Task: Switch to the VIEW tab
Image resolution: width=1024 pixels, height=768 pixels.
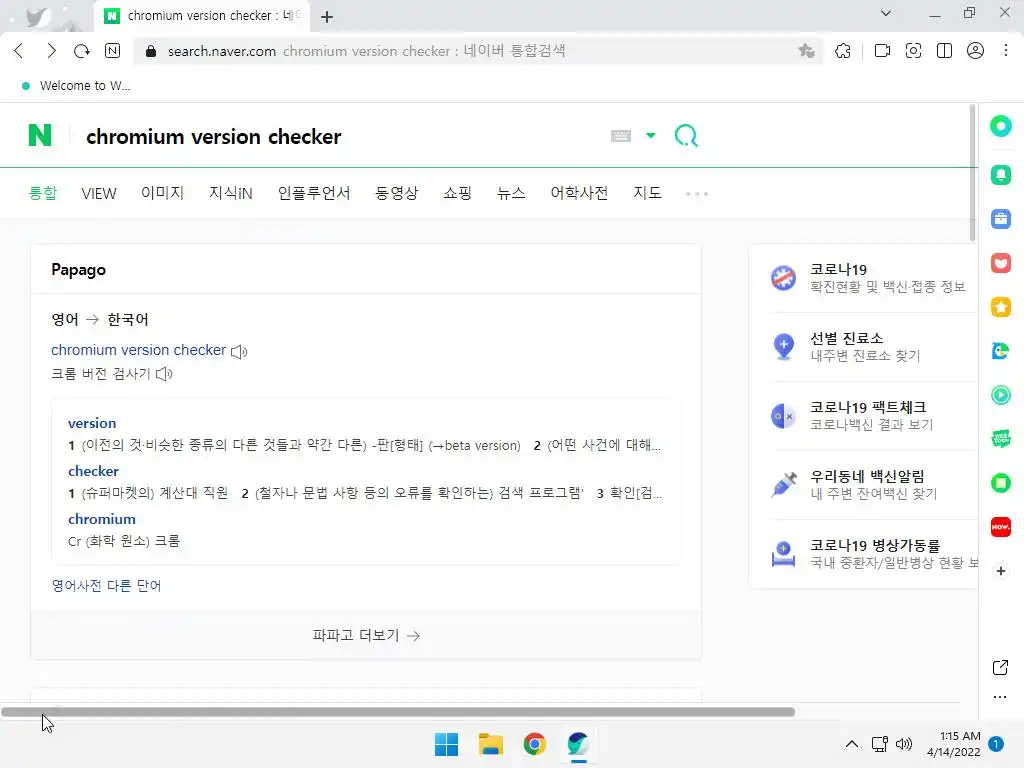Action: [99, 193]
